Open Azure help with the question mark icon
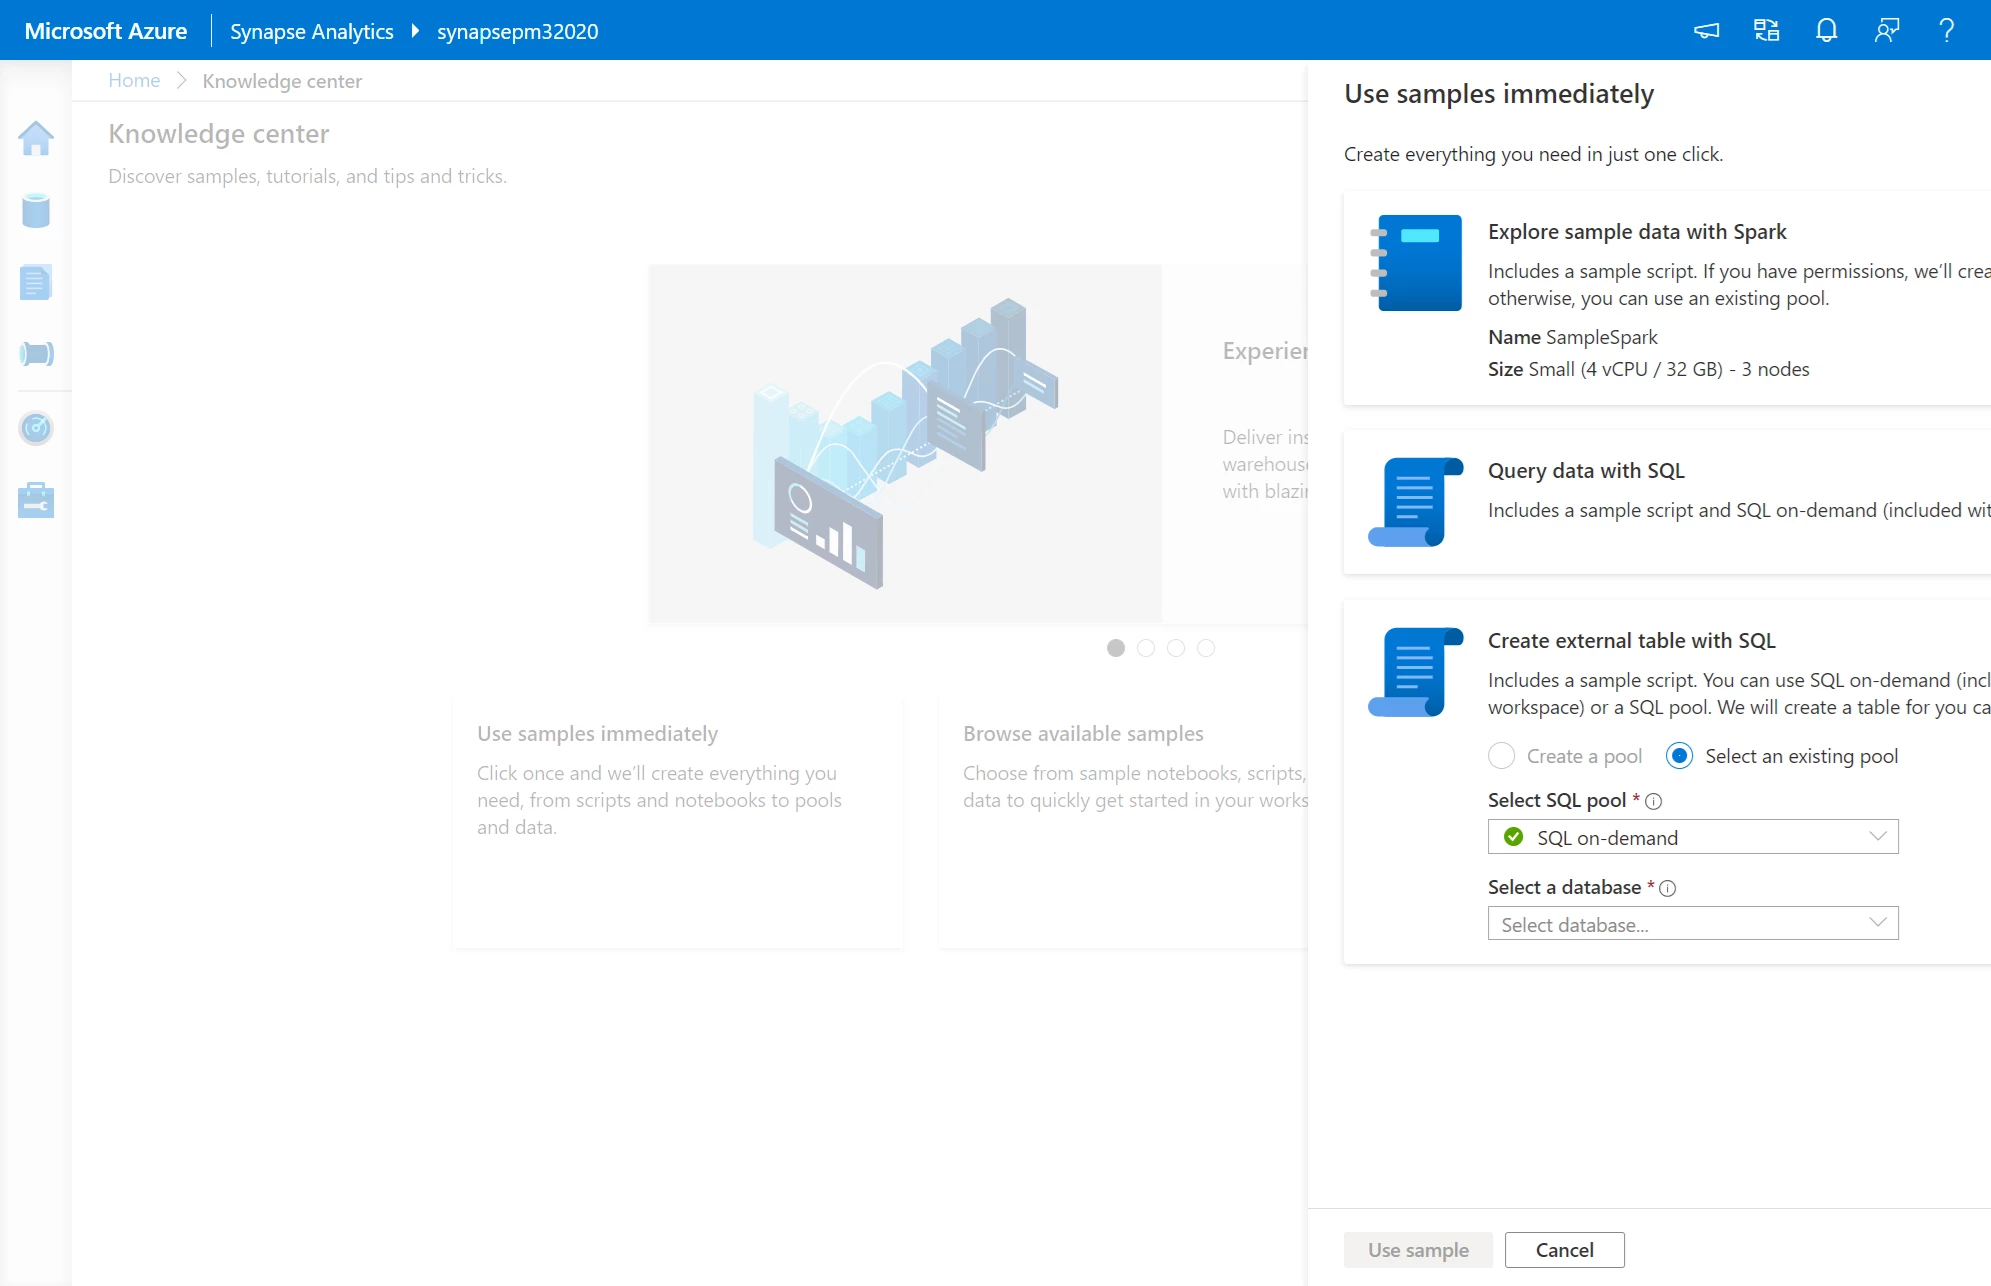 1945,30
